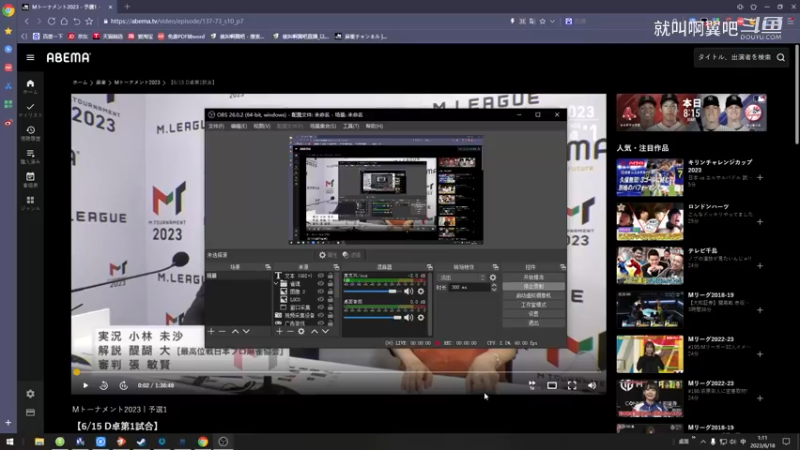Open My List checkmark icon in ABEMA sidebar
The height and width of the screenshot is (450, 800).
point(30,107)
